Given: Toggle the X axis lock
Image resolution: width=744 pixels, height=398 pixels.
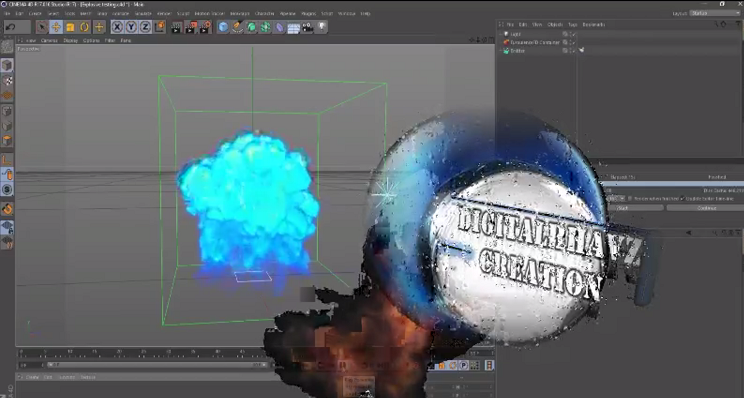Looking at the screenshot, I should pyautogui.click(x=117, y=27).
